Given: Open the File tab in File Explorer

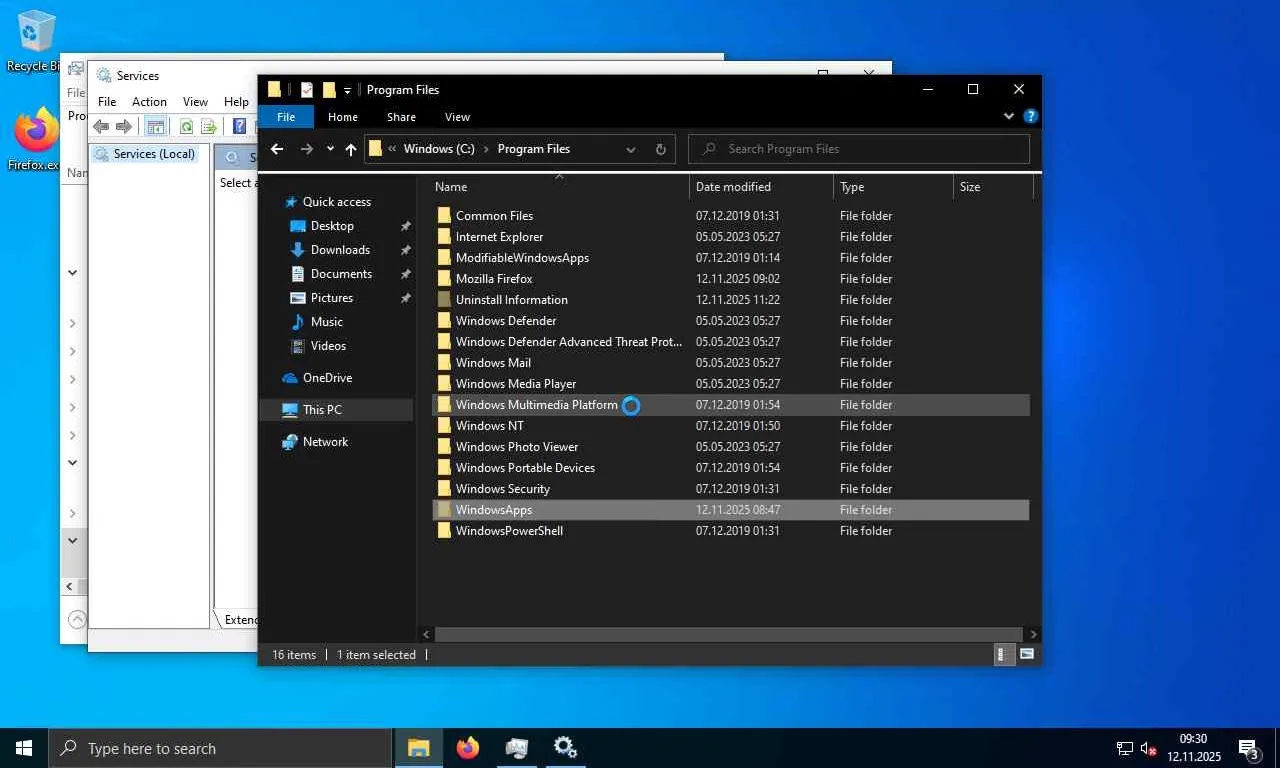Looking at the screenshot, I should point(286,117).
